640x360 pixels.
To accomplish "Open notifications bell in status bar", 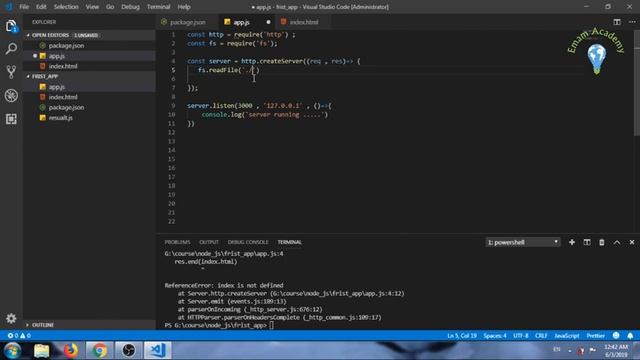I will (x=630, y=336).
